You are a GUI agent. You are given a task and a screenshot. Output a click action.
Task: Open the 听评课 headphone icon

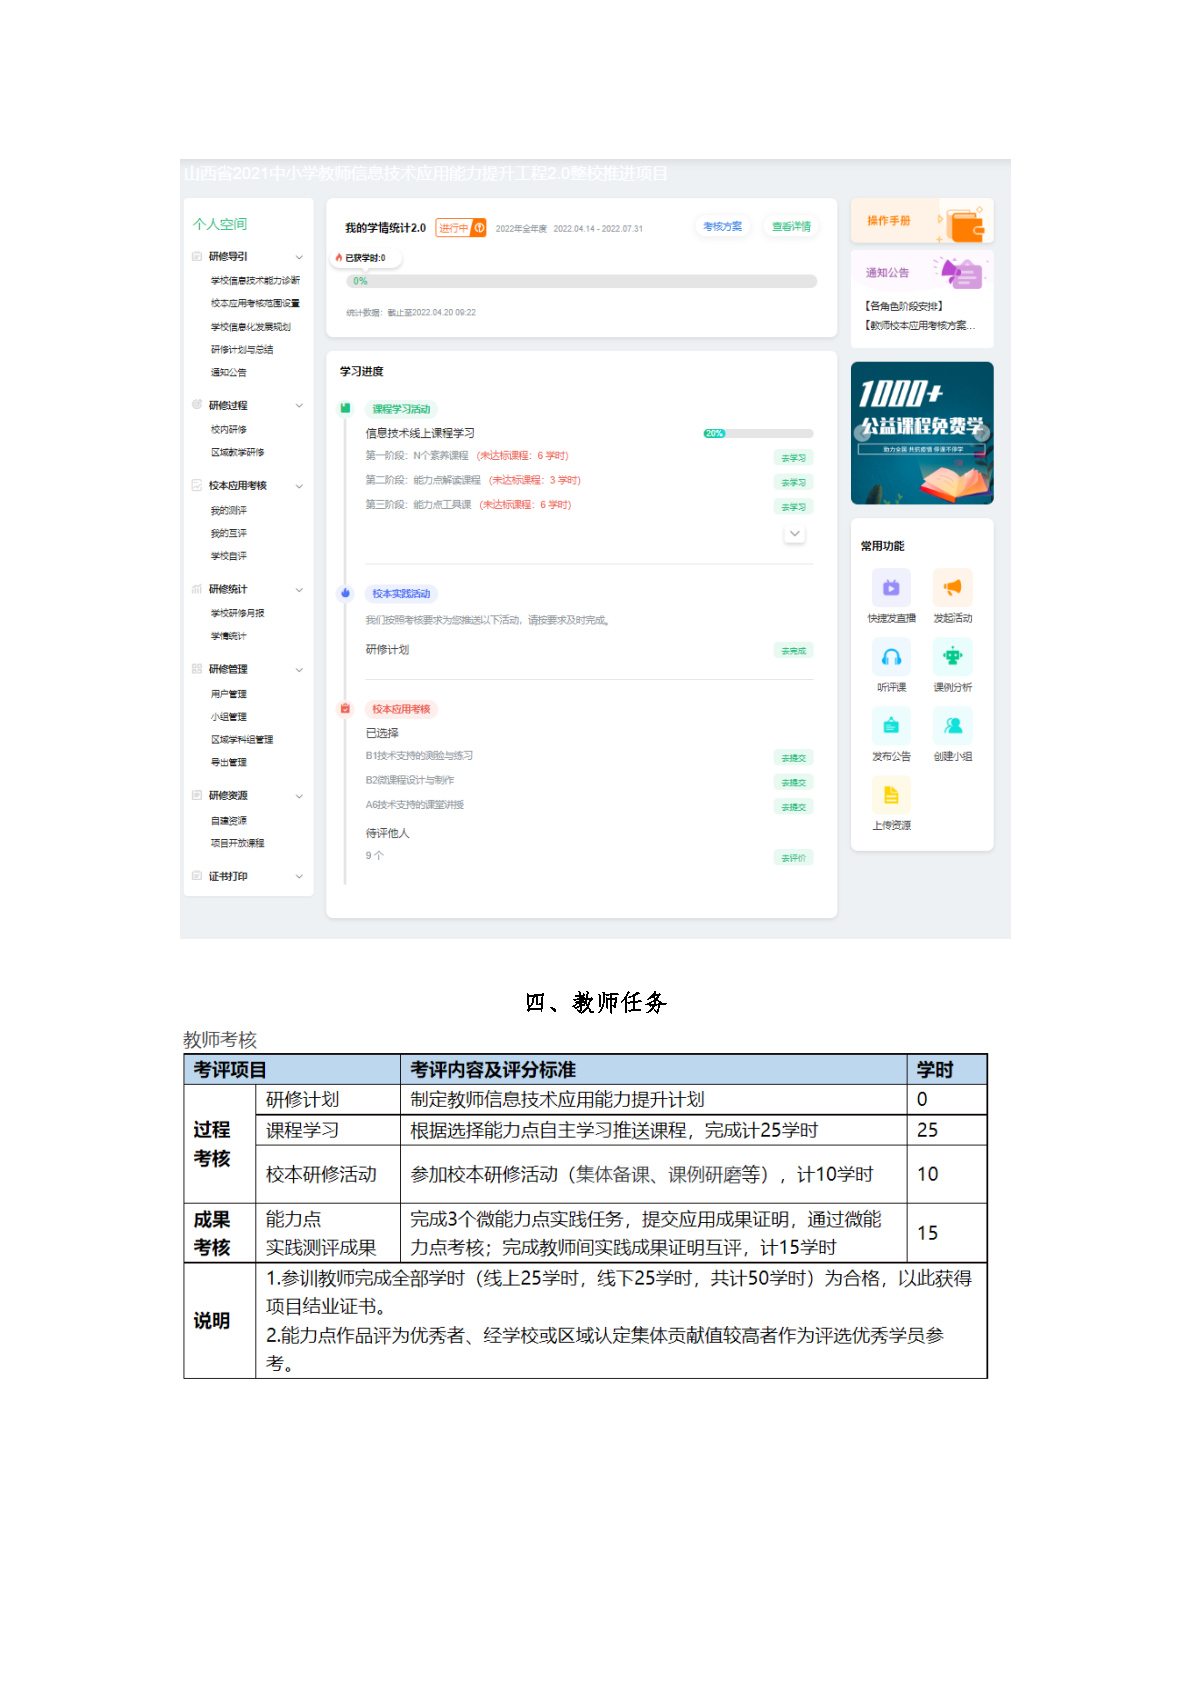coord(891,656)
